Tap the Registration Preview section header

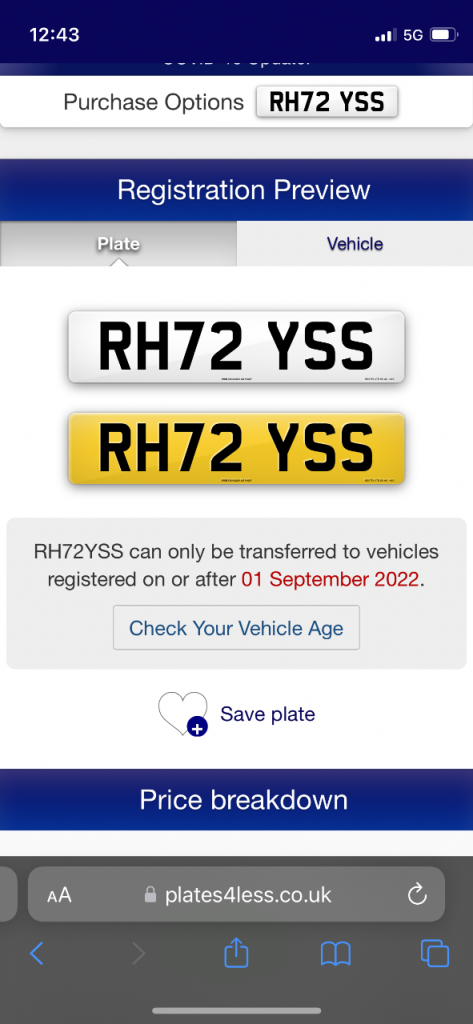[x=236, y=190]
